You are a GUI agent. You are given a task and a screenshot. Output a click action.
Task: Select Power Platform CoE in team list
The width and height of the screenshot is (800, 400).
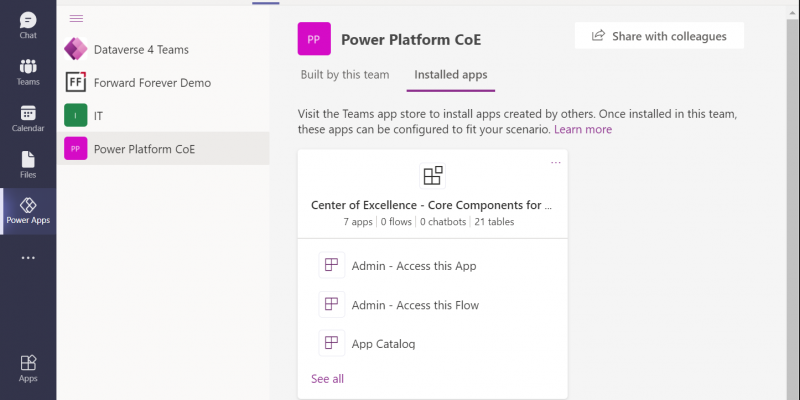pyautogui.click(x=163, y=148)
